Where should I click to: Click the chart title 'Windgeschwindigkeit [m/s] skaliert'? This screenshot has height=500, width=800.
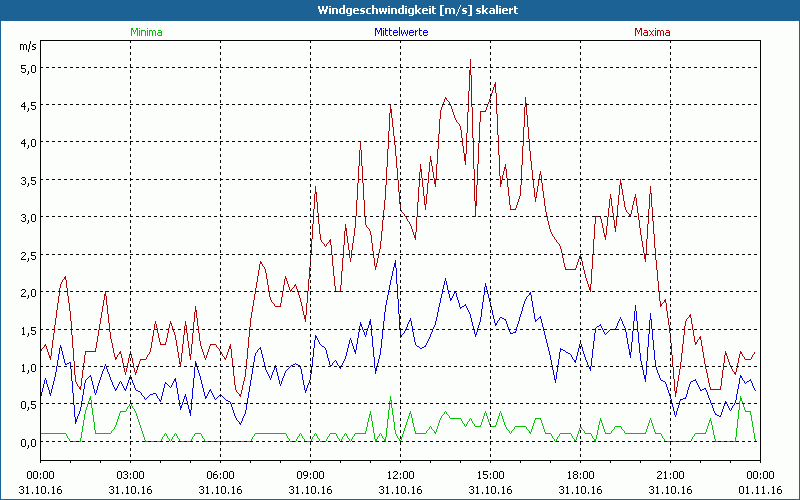pyautogui.click(x=417, y=10)
